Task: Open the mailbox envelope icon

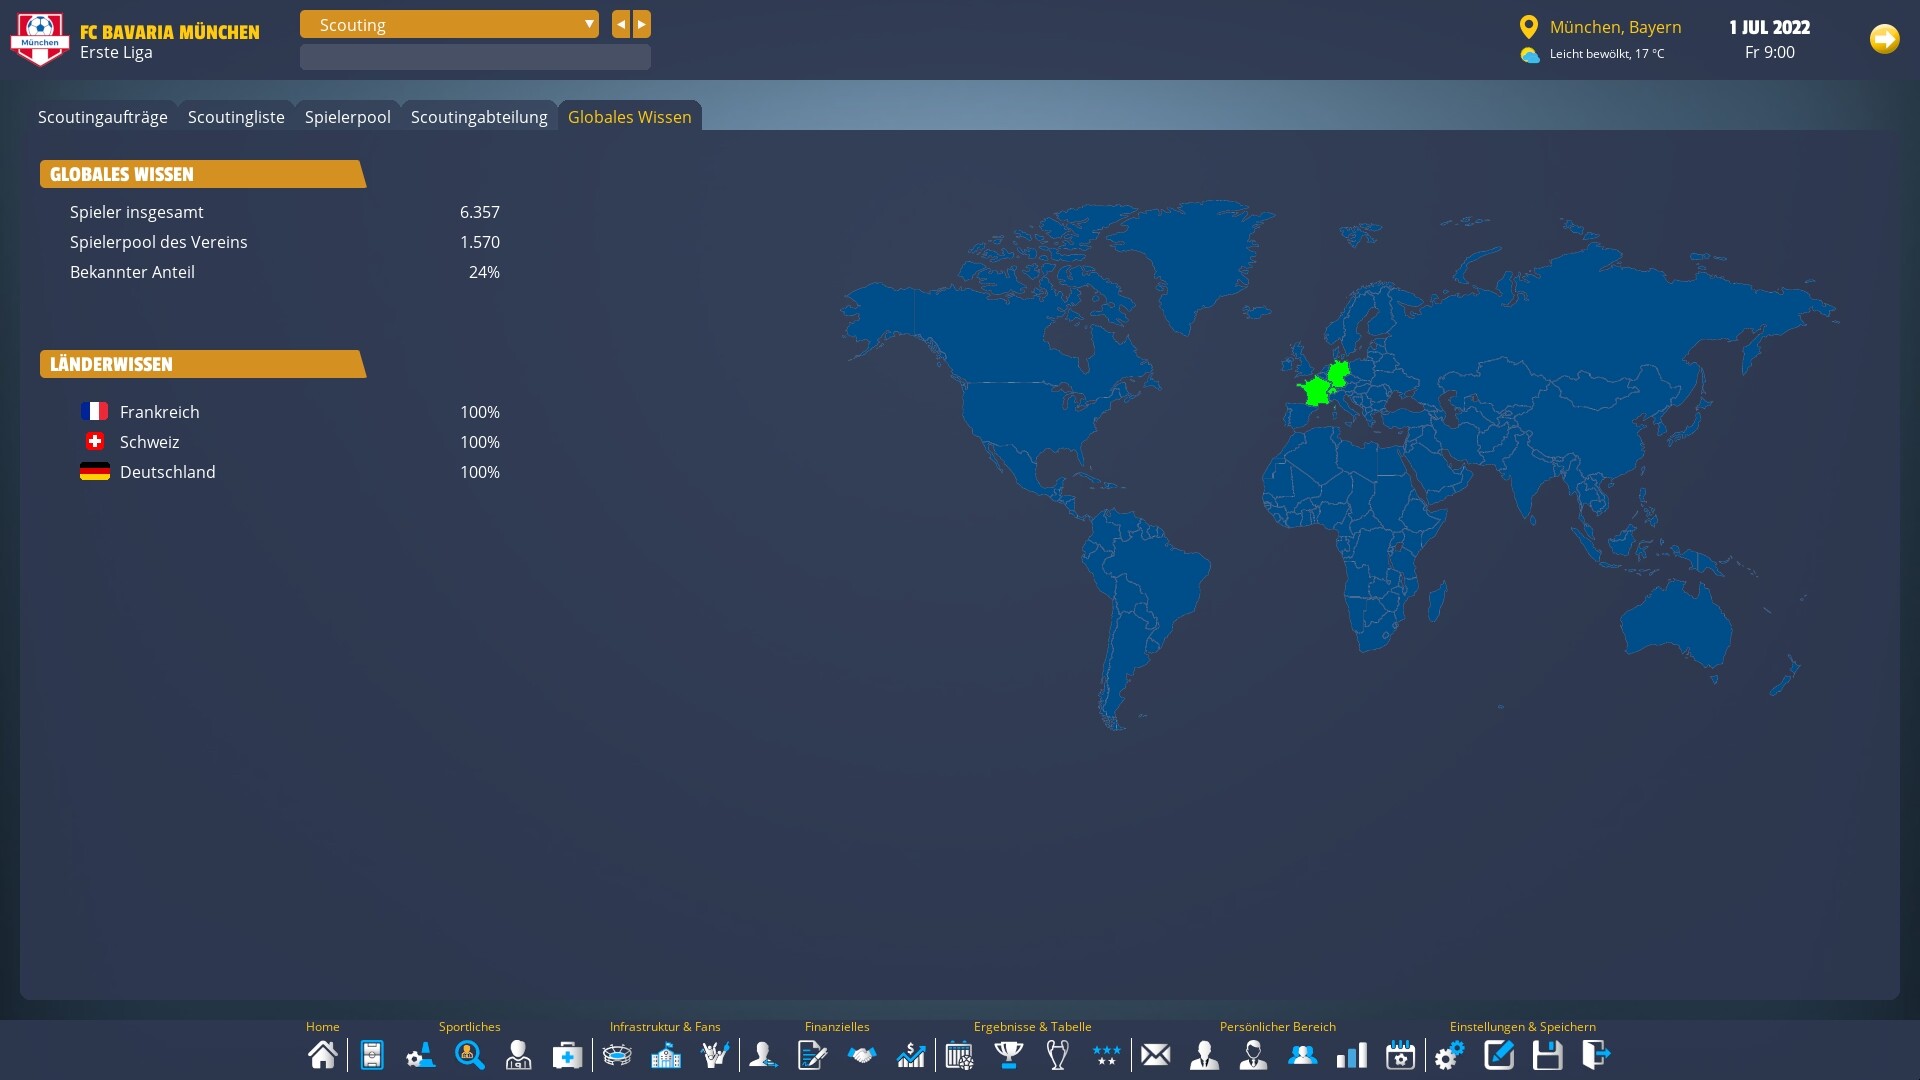Action: (1155, 1055)
